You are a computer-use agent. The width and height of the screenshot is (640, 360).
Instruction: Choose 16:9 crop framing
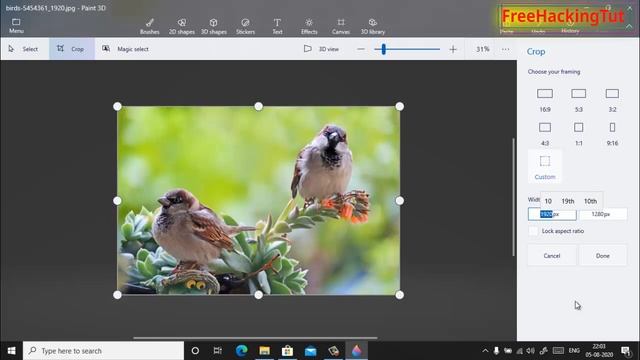(x=545, y=100)
